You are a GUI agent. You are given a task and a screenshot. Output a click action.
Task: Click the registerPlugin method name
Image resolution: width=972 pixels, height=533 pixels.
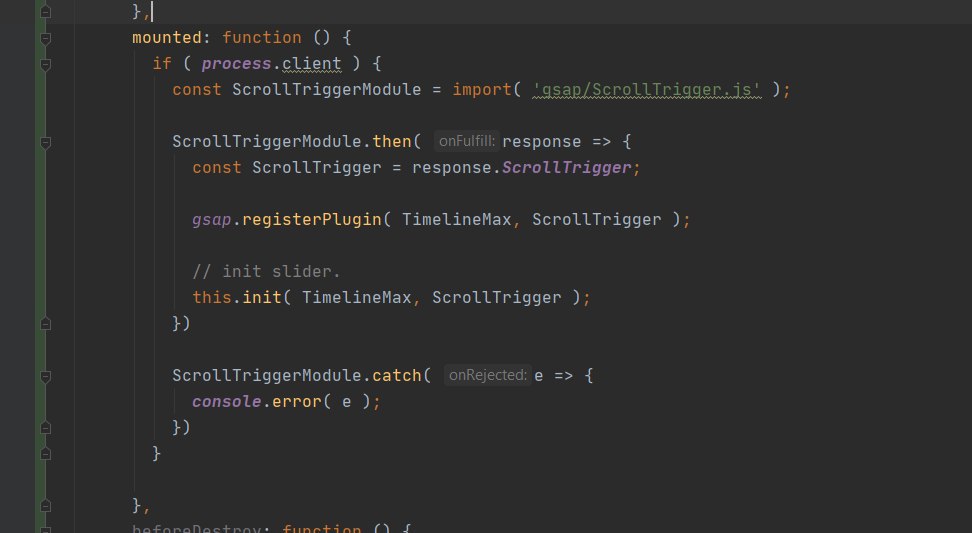312,220
